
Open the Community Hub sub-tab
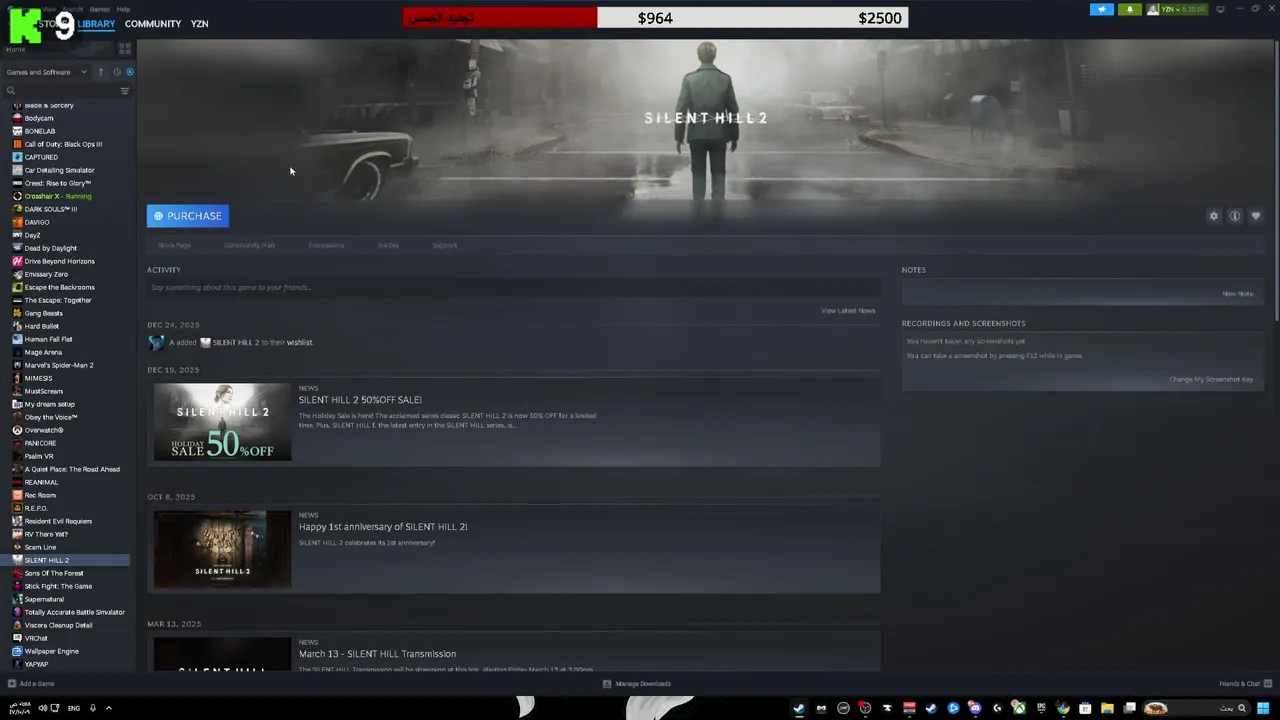(x=249, y=245)
